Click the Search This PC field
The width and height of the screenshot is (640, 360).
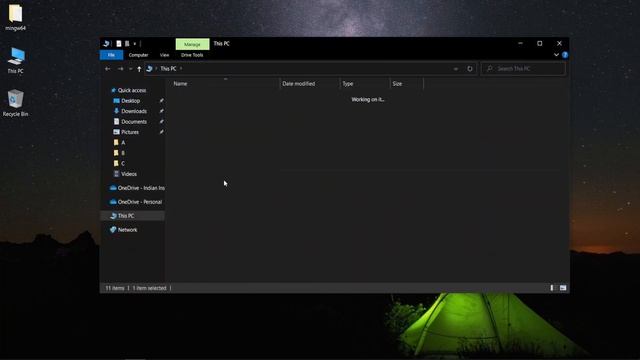pos(523,69)
